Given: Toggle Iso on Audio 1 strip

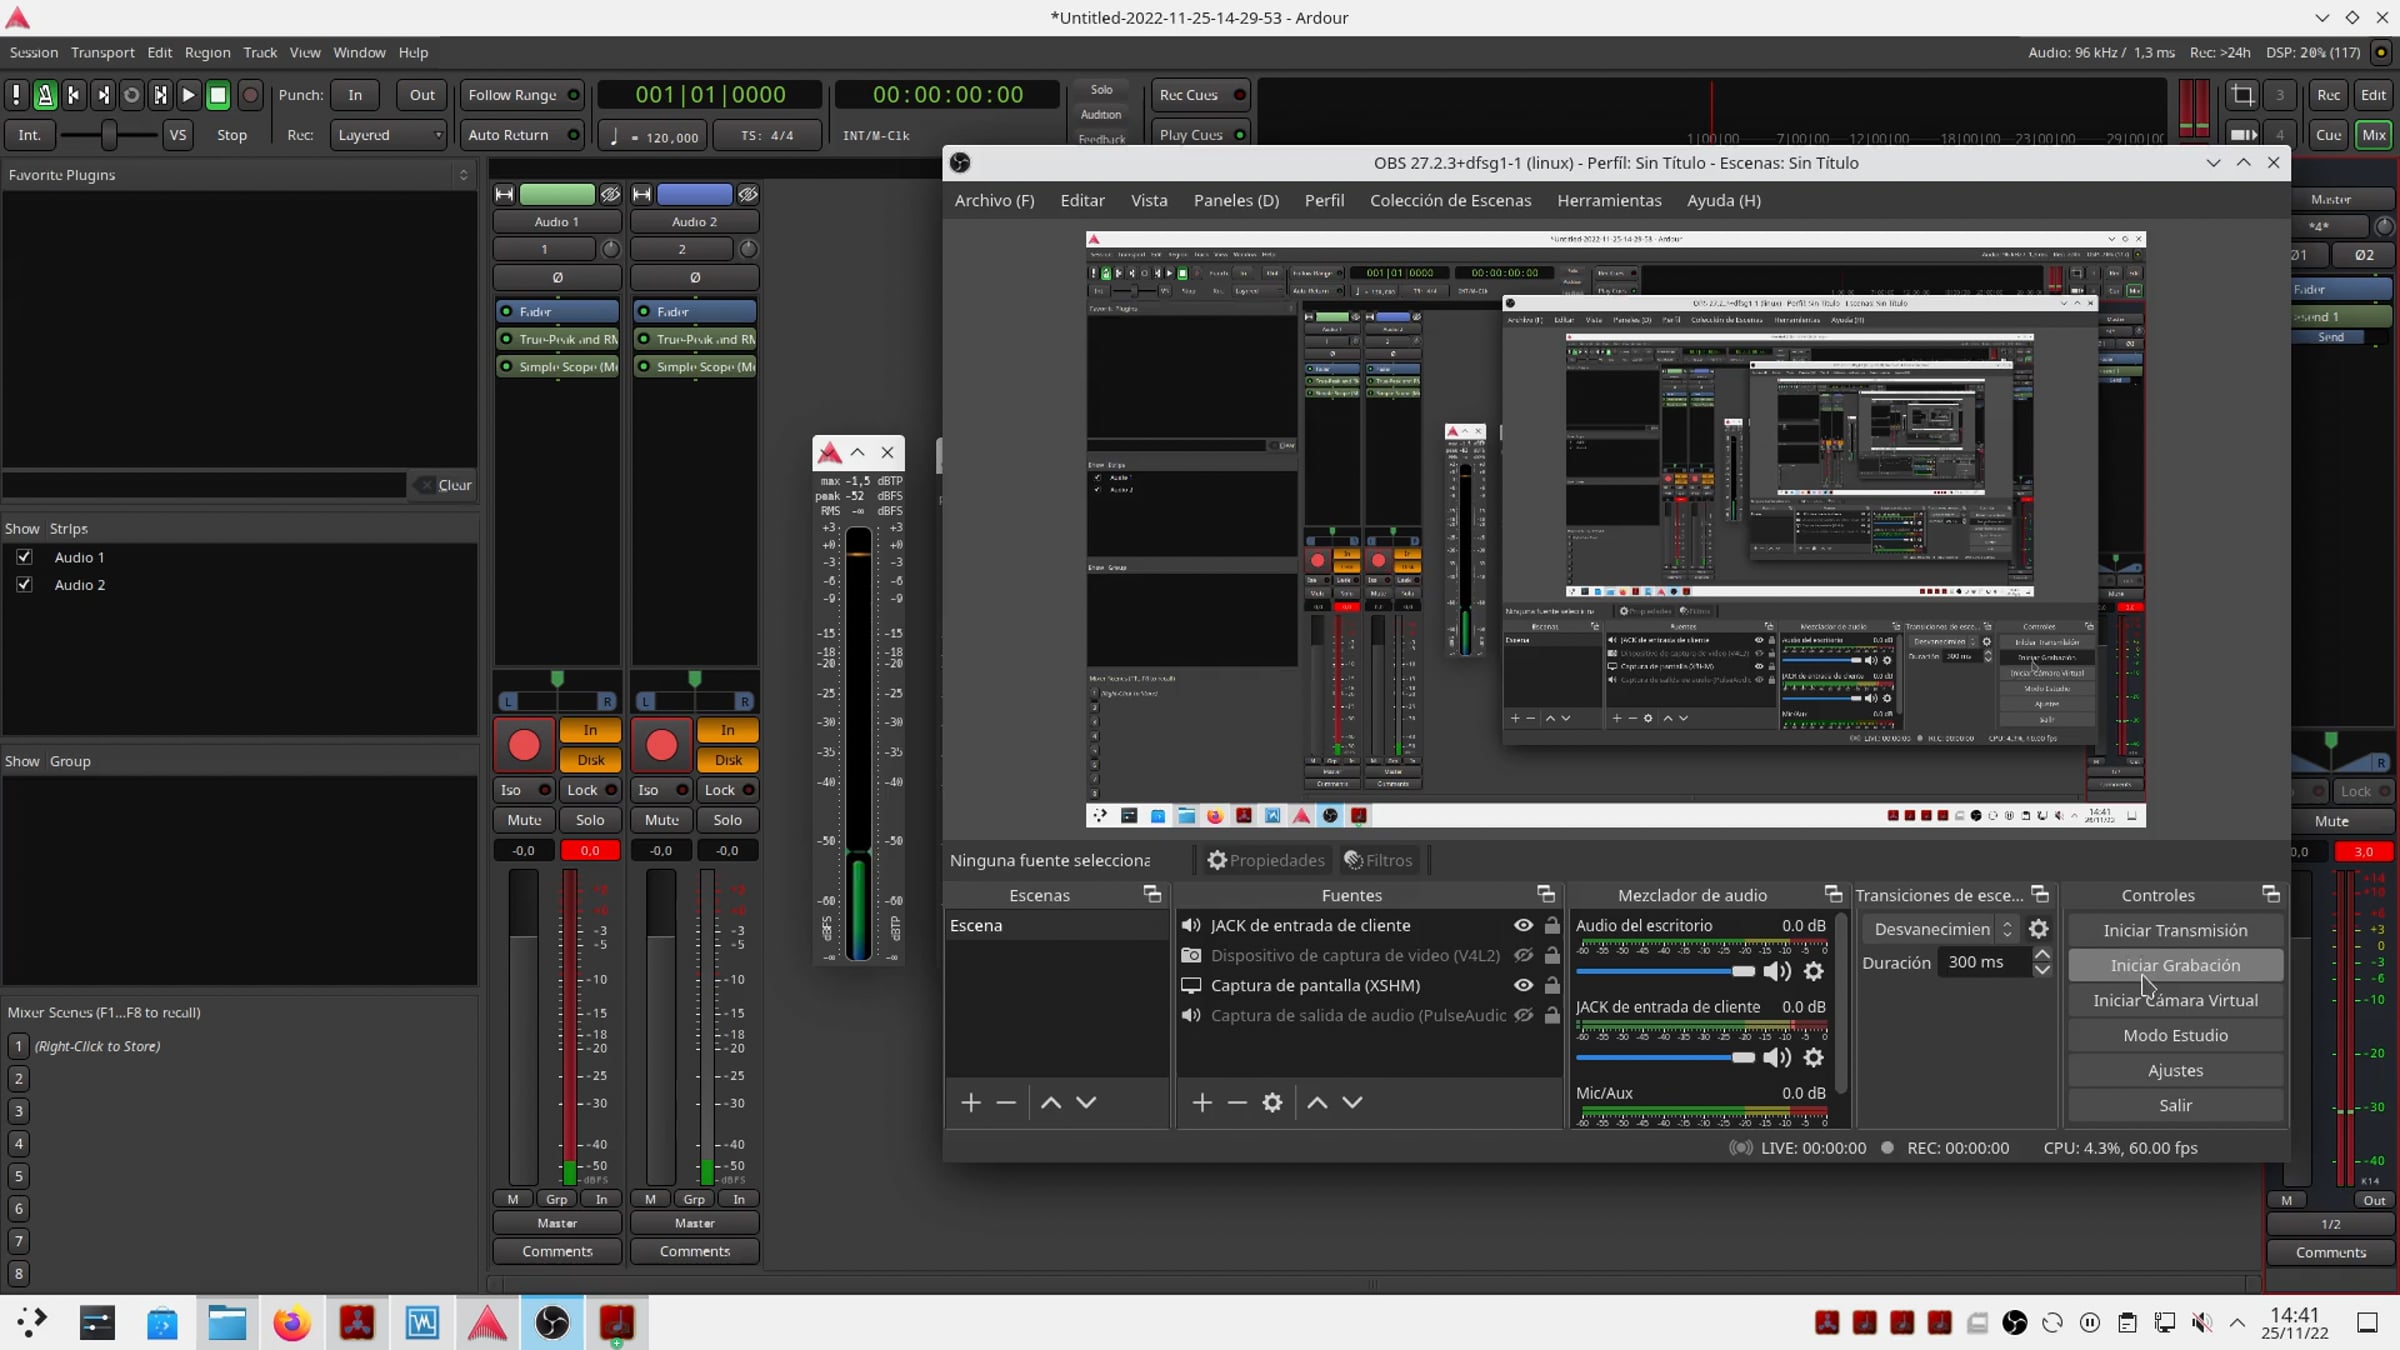Looking at the screenshot, I should (x=524, y=790).
